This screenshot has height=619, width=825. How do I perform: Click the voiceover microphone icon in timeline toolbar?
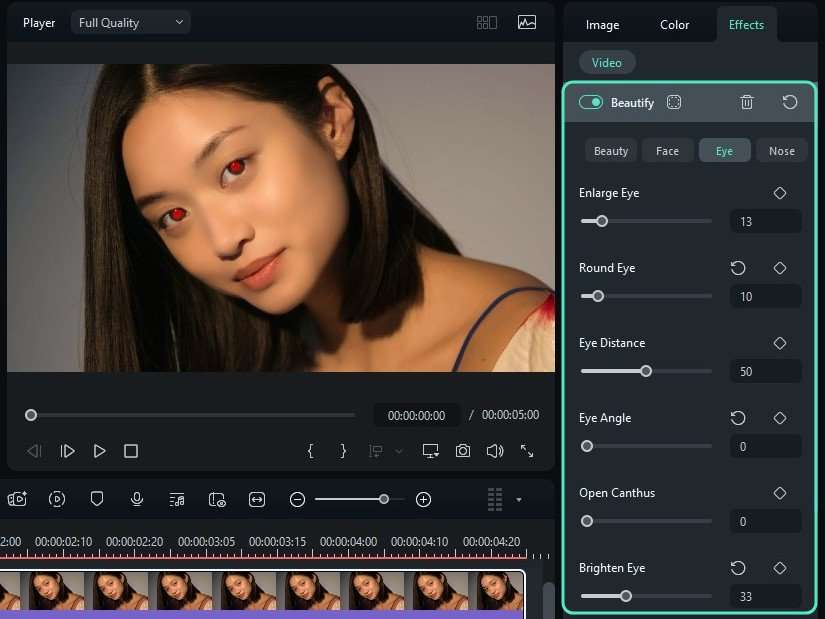point(137,499)
